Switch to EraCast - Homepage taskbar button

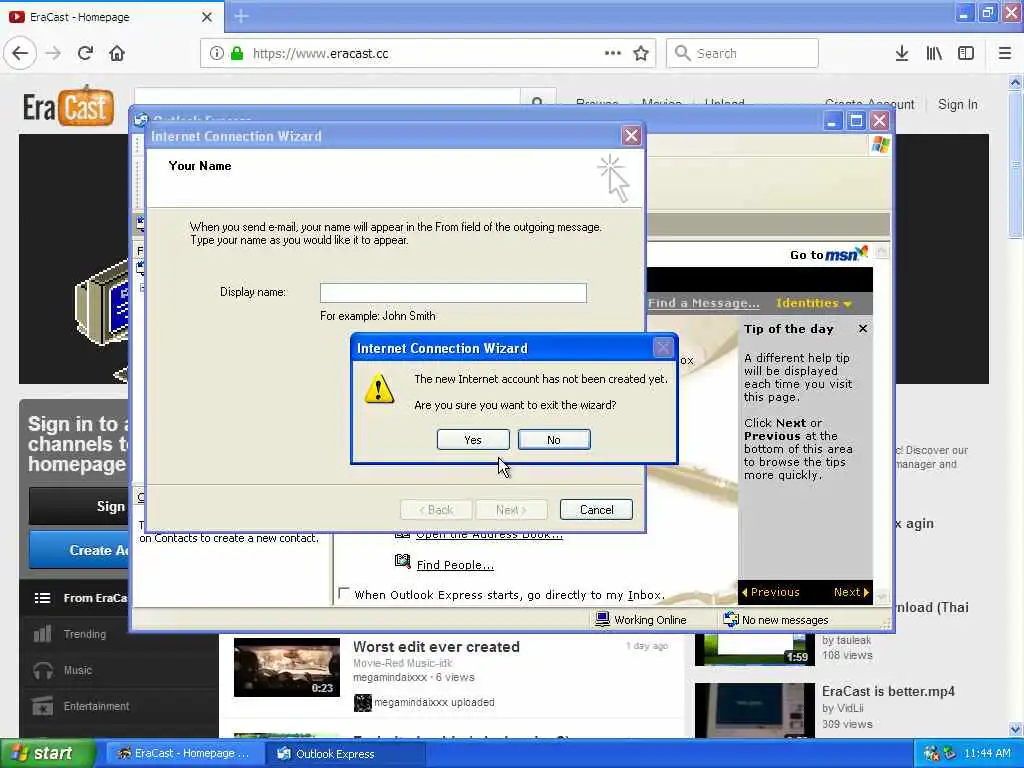click(184, 754)
